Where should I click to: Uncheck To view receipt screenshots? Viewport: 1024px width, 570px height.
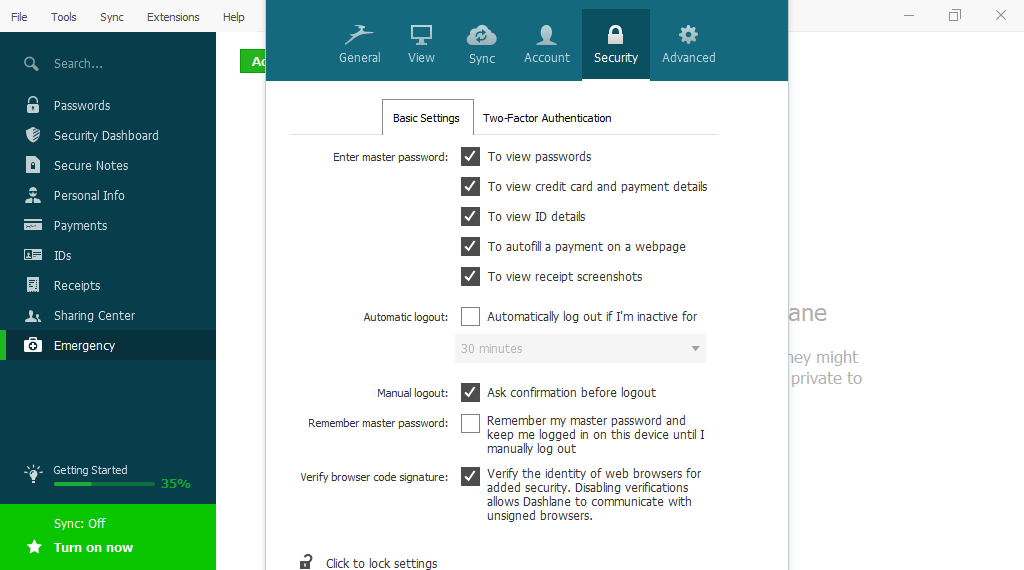[470, 277]
